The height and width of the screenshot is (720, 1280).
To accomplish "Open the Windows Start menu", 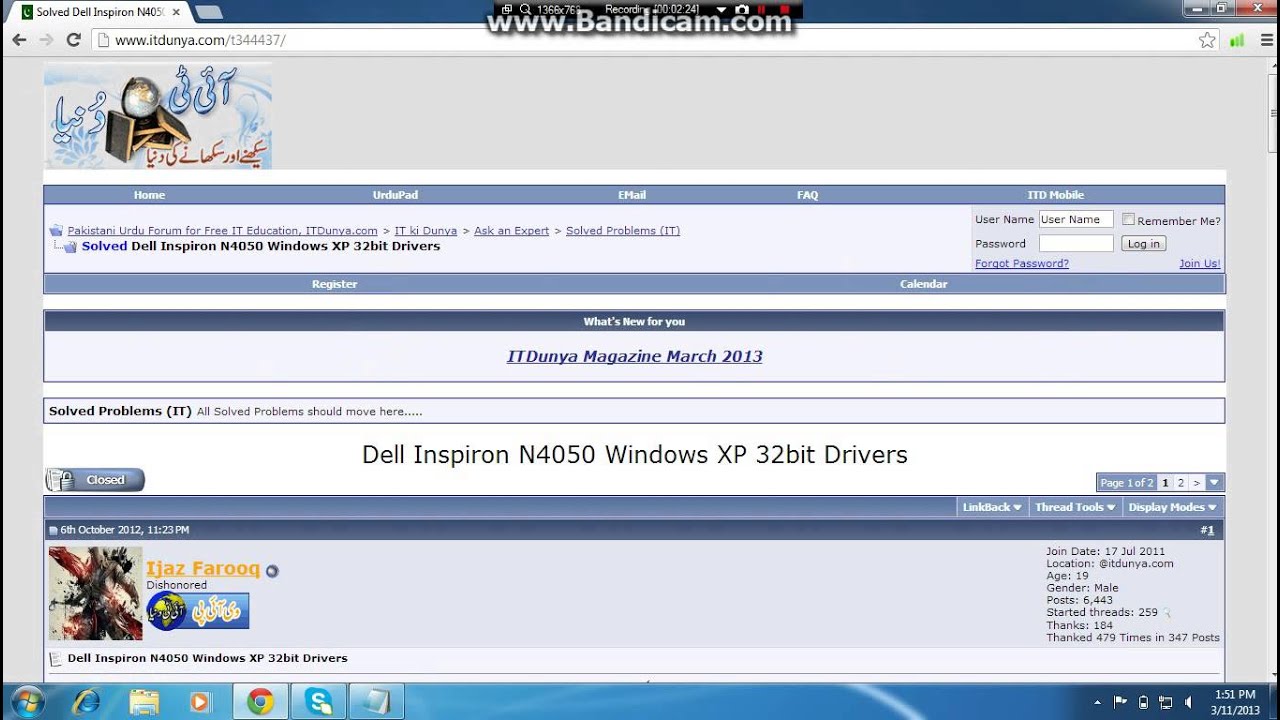I will (x=27, y=701).
